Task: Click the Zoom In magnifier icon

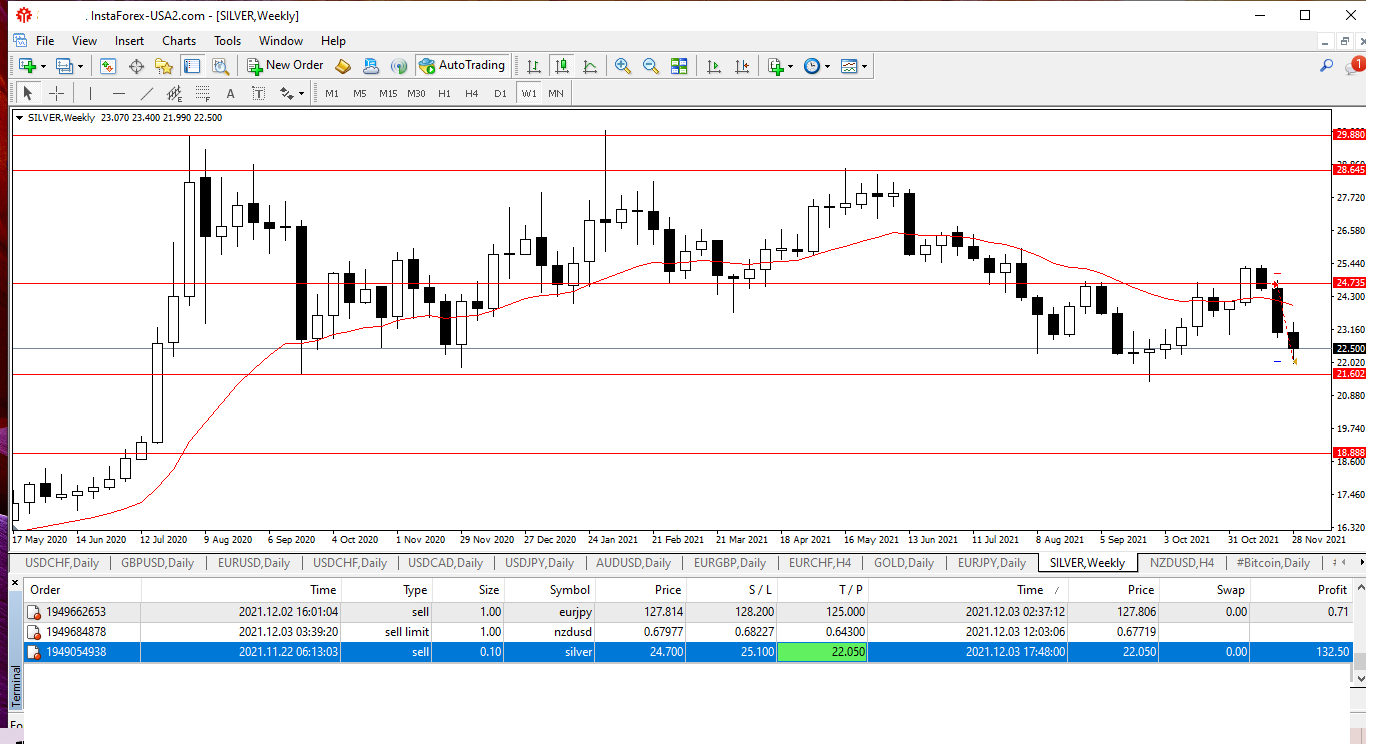Action: click(x=623, y=66)
